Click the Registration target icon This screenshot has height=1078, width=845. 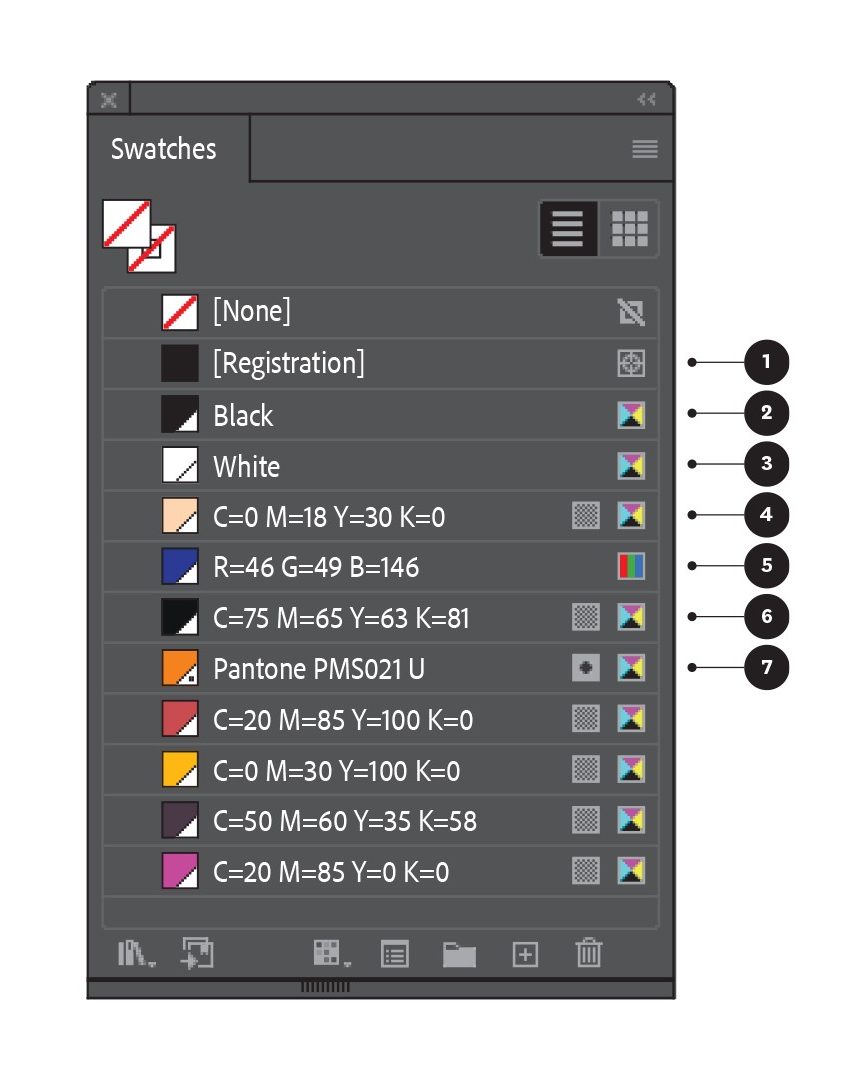(x=633, y=362)
